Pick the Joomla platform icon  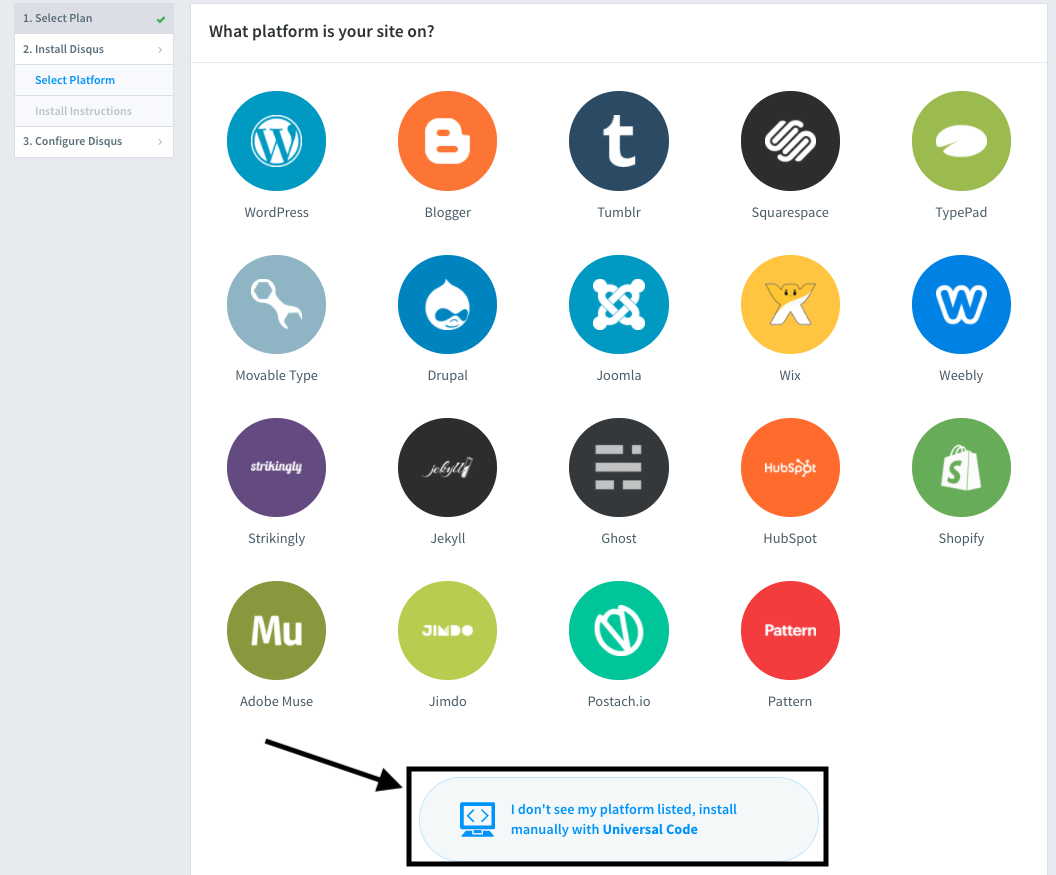click(619, 304)
